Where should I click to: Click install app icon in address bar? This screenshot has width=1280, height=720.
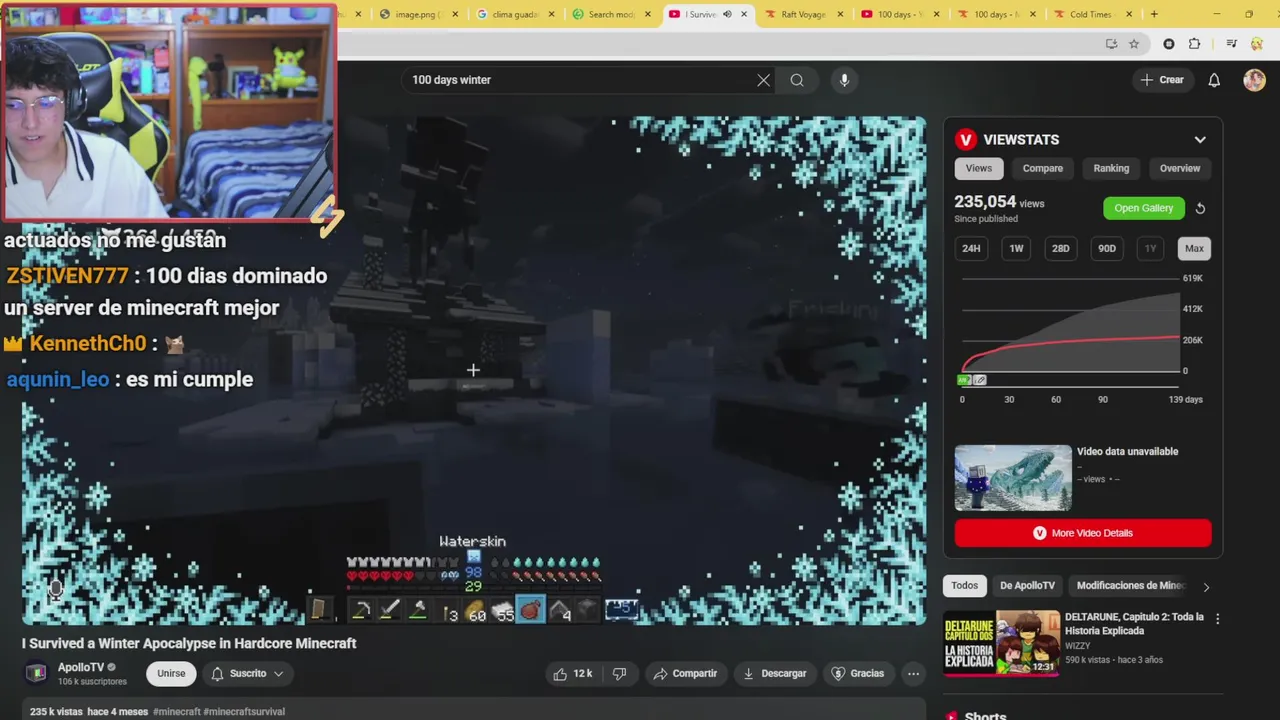pos(1111,44)
